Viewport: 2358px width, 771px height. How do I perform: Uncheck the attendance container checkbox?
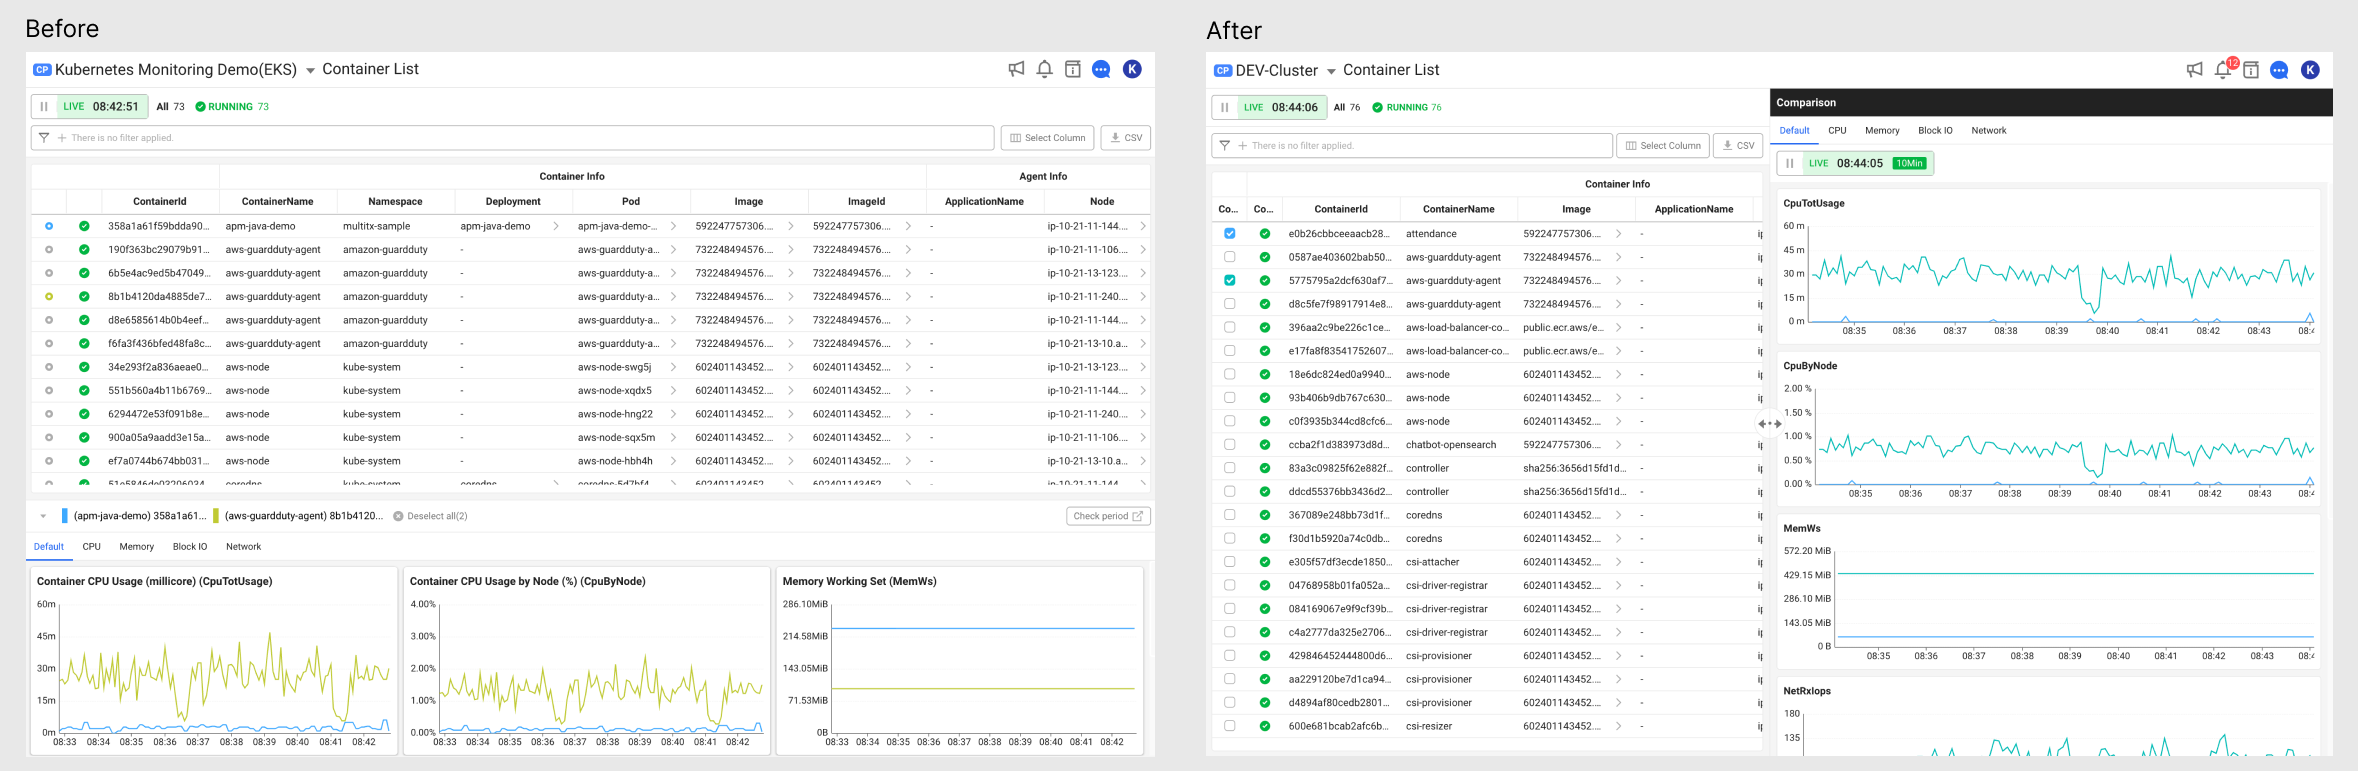pos(1230,234)
